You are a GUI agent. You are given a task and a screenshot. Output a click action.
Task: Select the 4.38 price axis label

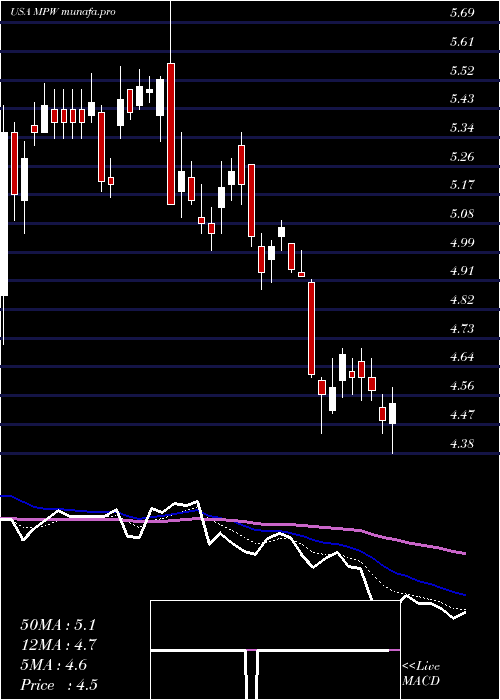(x=462, y=444)
